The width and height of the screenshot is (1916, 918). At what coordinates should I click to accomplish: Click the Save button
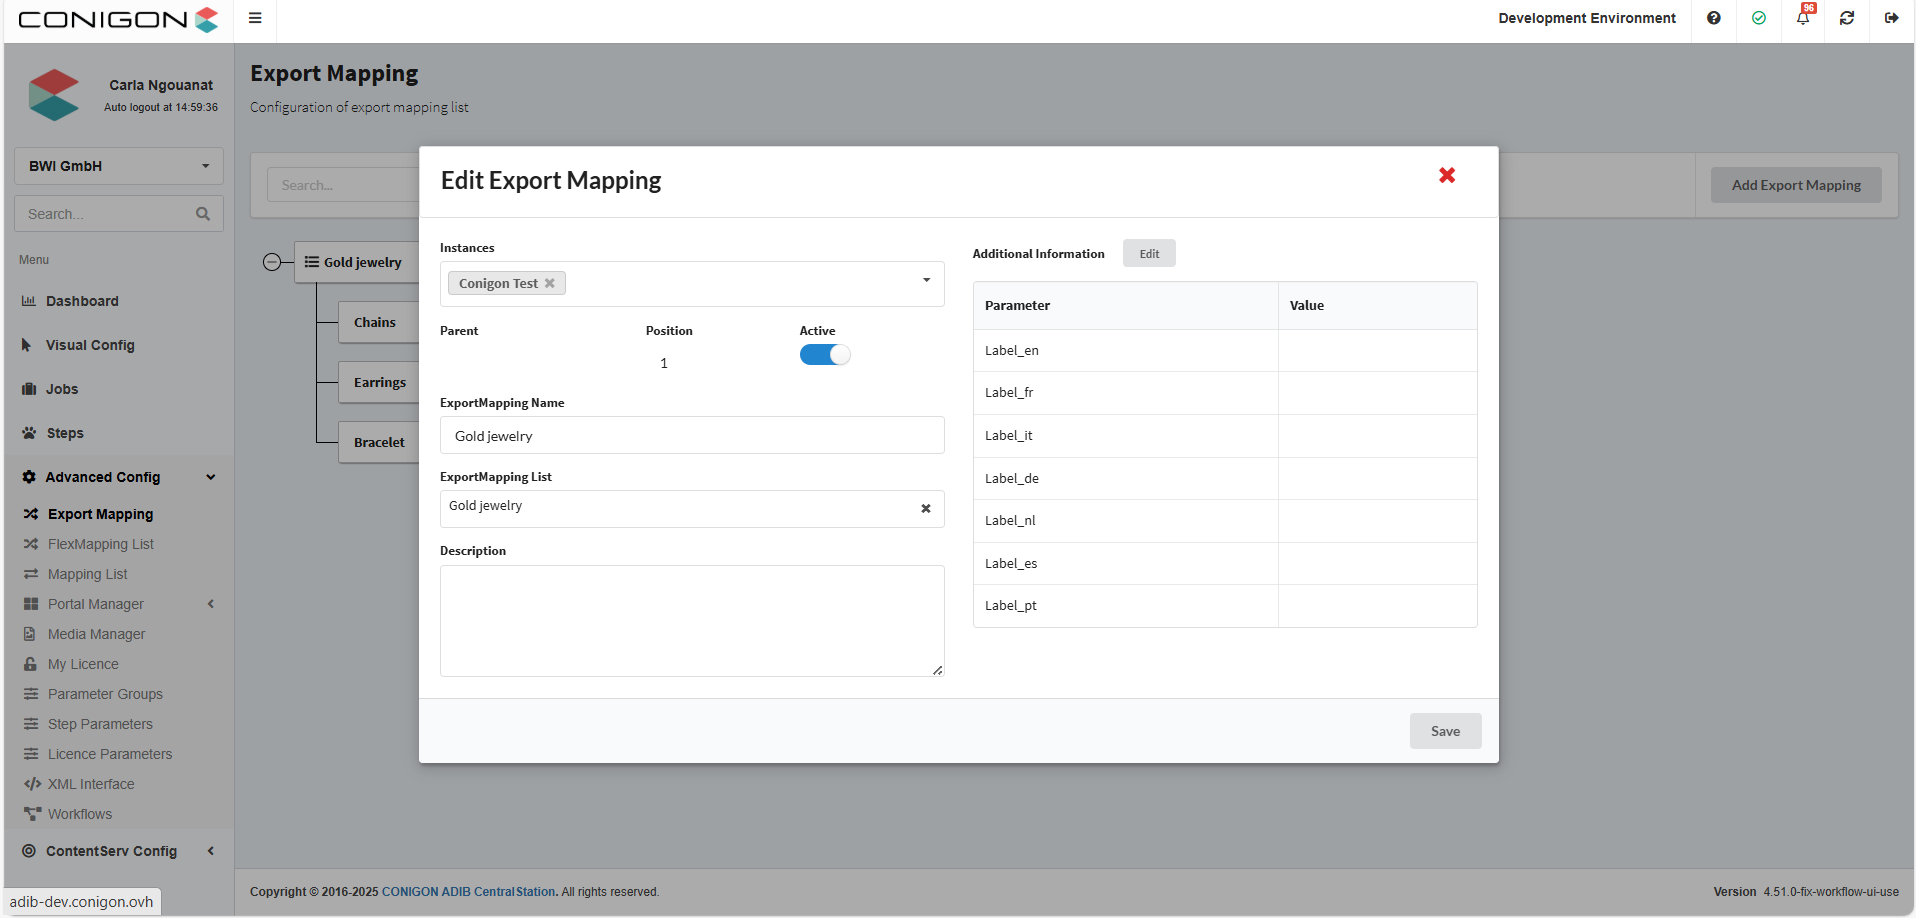[x=1445, y=731]
